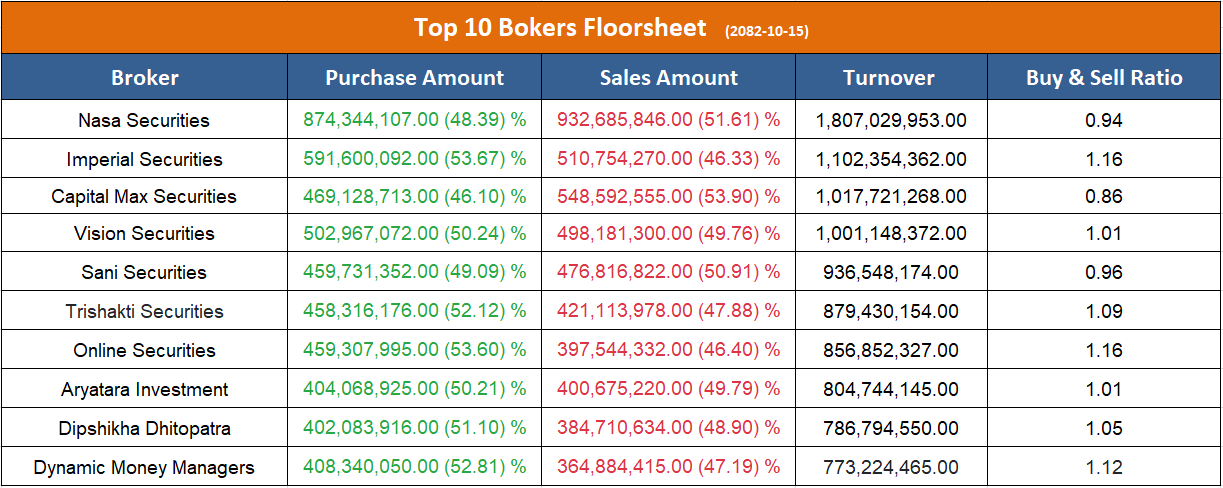Select Capital Max buy-sell ratio 0.86

coord(1104,197)
